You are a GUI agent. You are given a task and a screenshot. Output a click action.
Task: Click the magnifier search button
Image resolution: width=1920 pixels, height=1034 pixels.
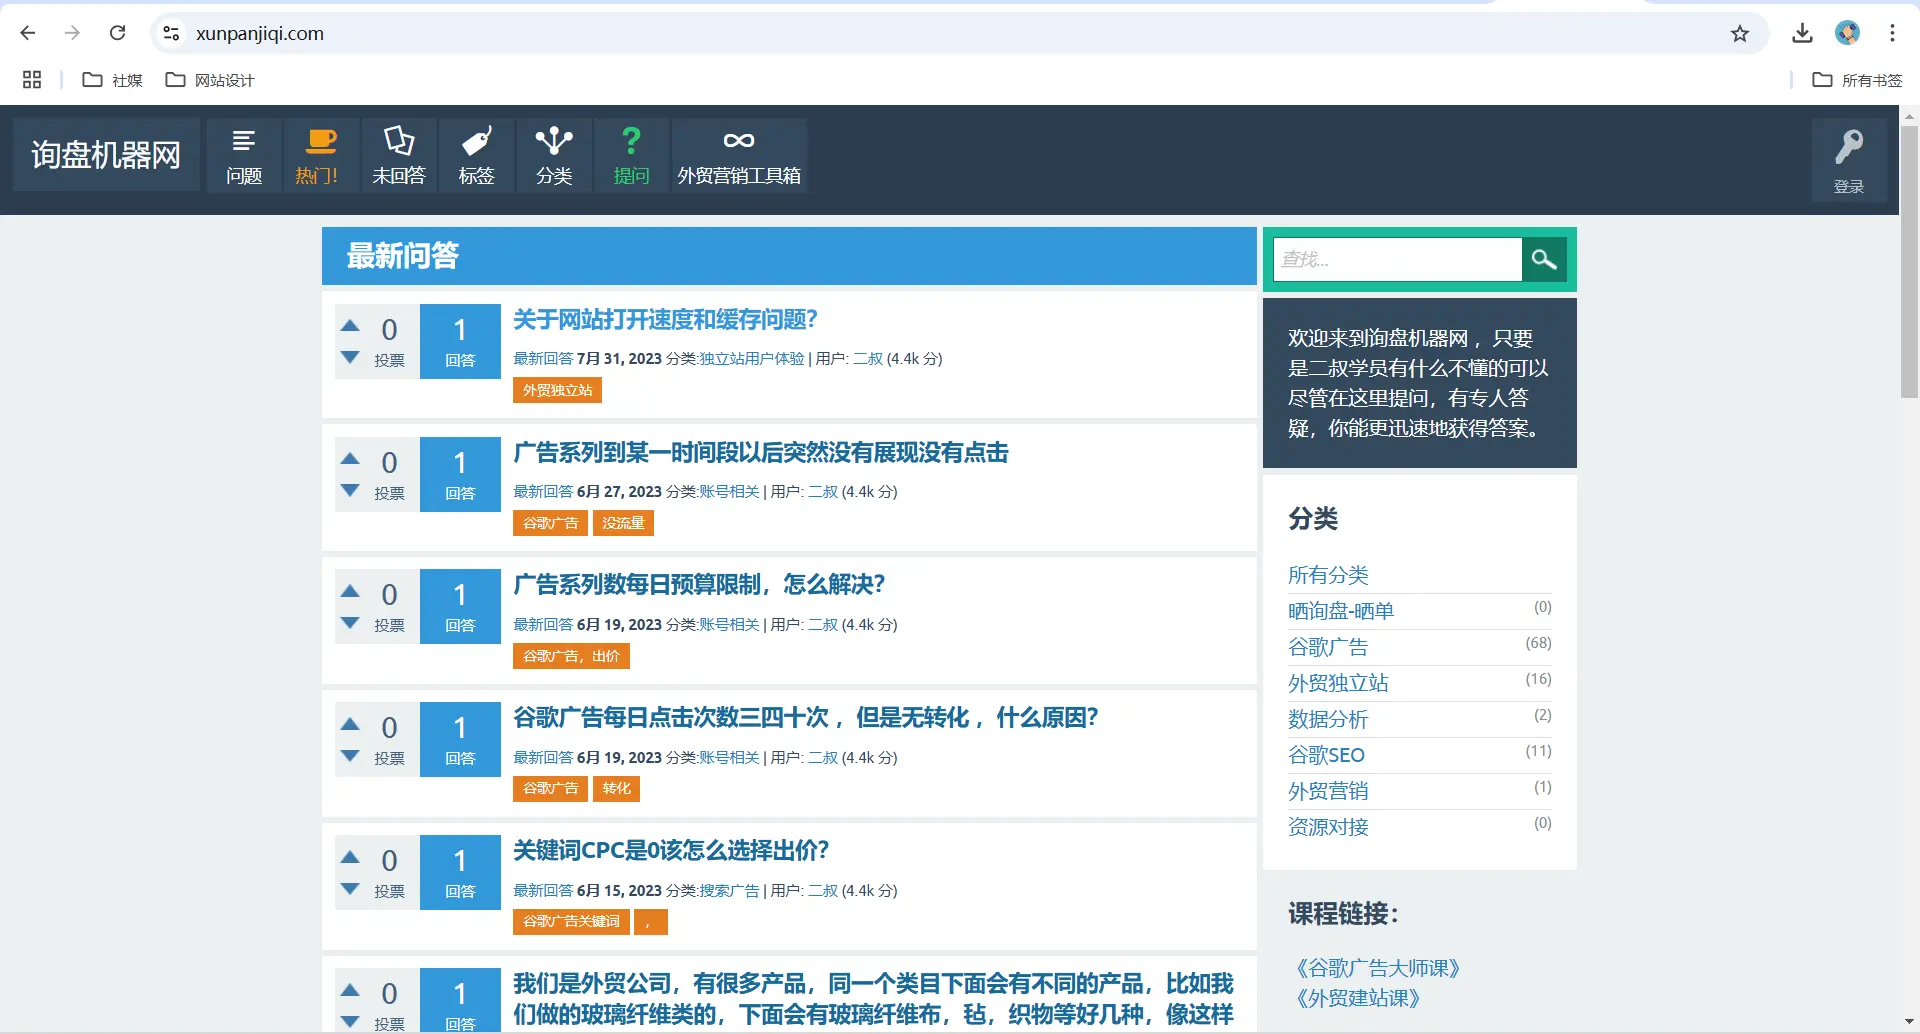pyautogui.click(x=1544, y=259)
